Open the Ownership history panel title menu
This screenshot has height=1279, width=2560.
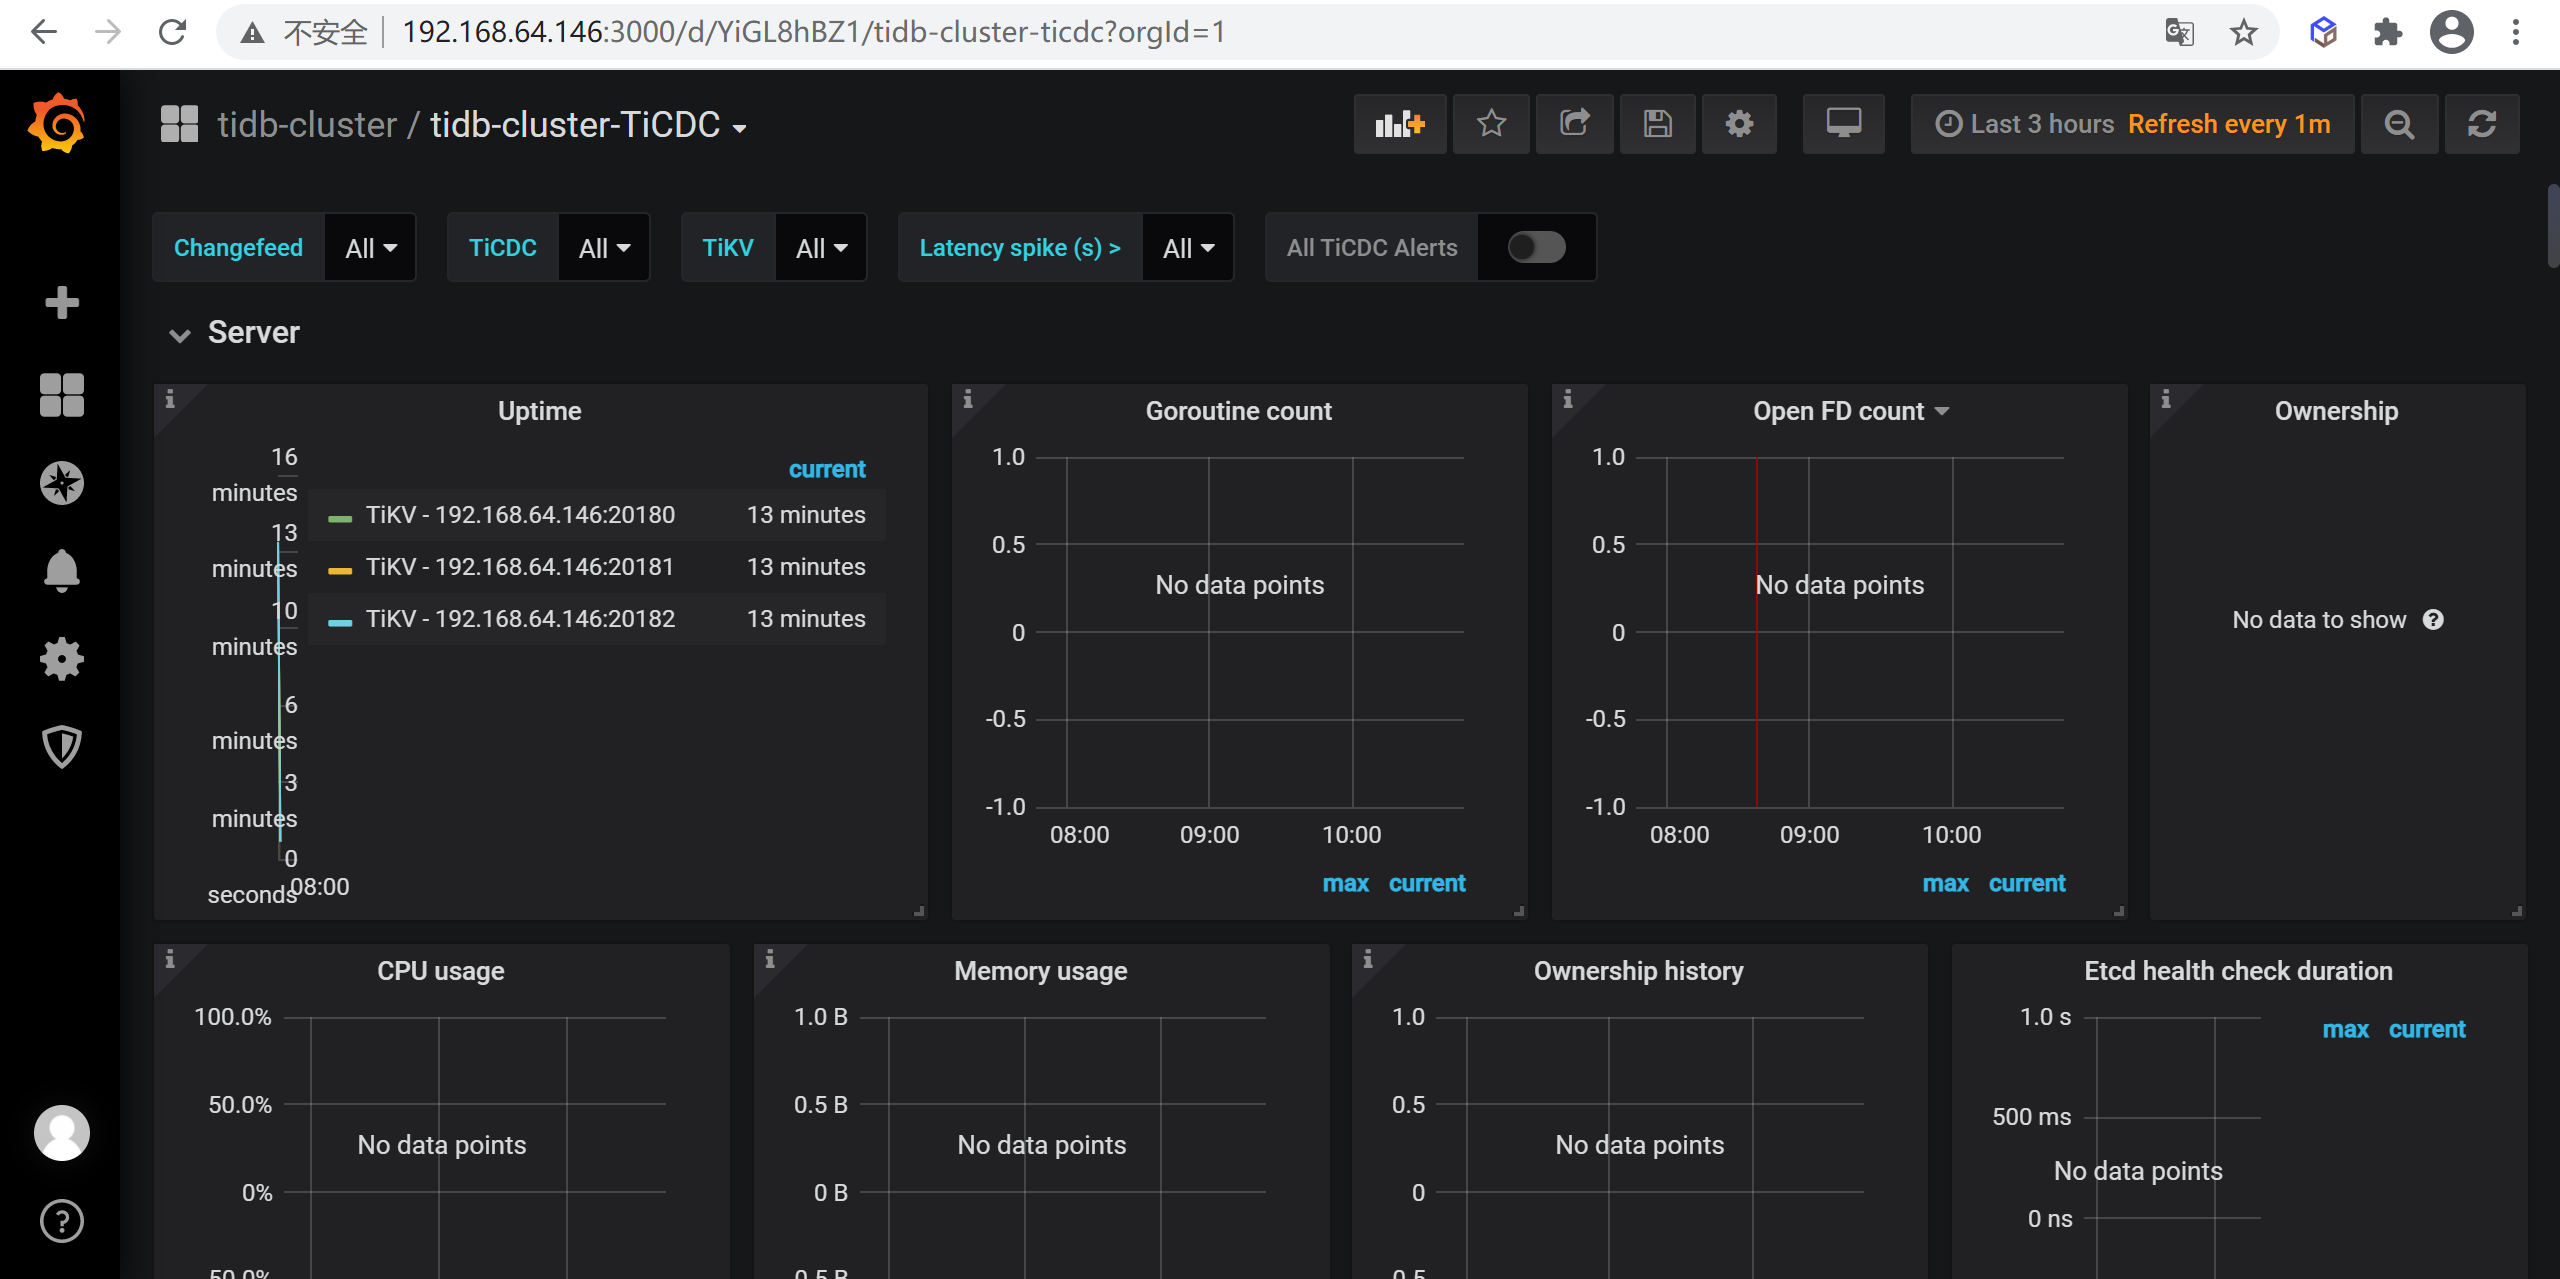click(1639, 971)
